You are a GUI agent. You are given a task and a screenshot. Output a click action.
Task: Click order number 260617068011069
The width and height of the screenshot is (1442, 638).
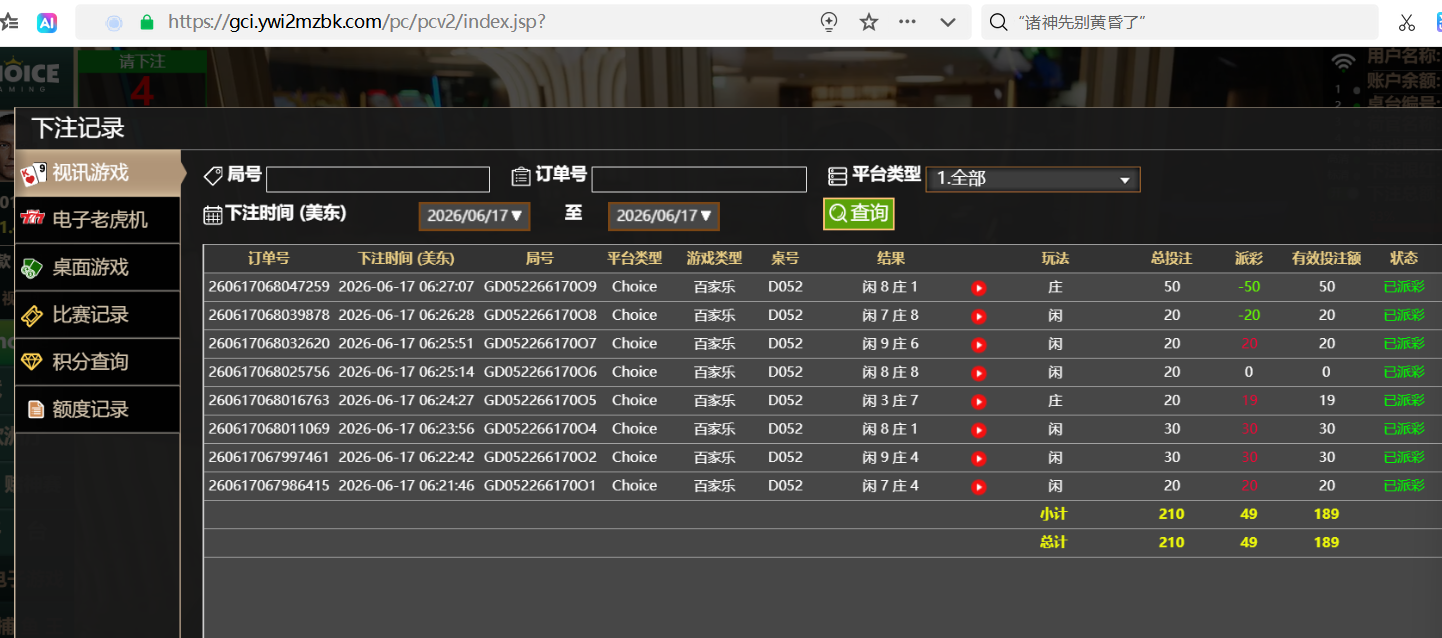[269, 428]
